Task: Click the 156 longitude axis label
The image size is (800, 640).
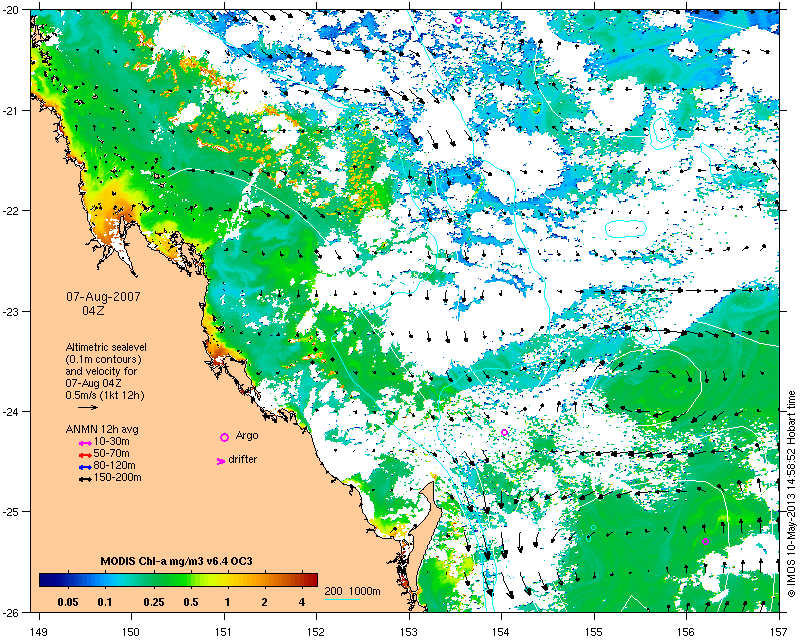Action: 687,632
